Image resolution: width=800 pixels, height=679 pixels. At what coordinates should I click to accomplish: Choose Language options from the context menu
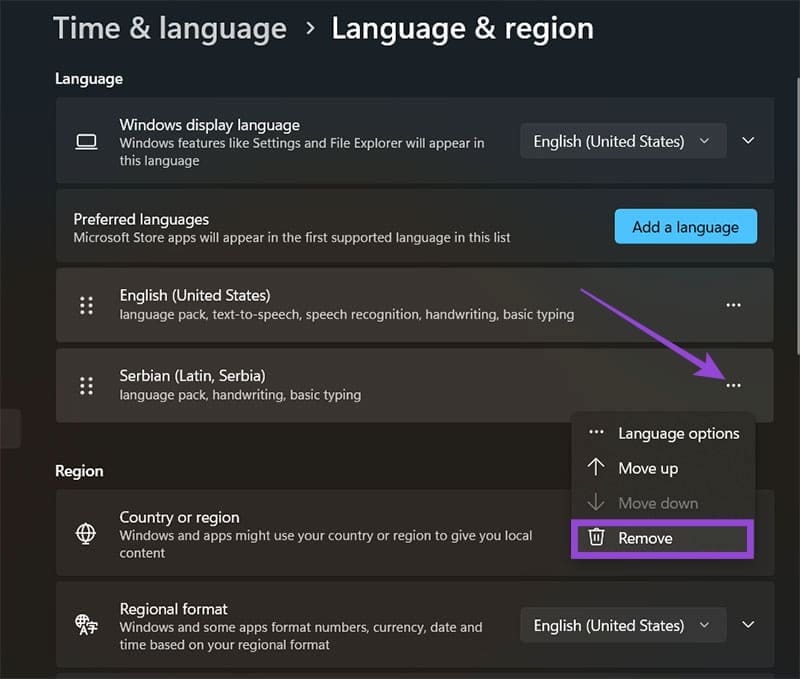[x=678, y=433]
